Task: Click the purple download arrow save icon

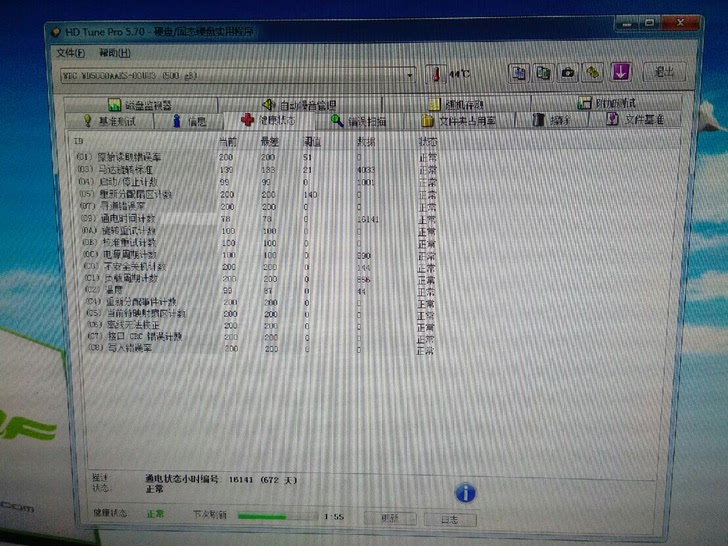Action: 621,72
